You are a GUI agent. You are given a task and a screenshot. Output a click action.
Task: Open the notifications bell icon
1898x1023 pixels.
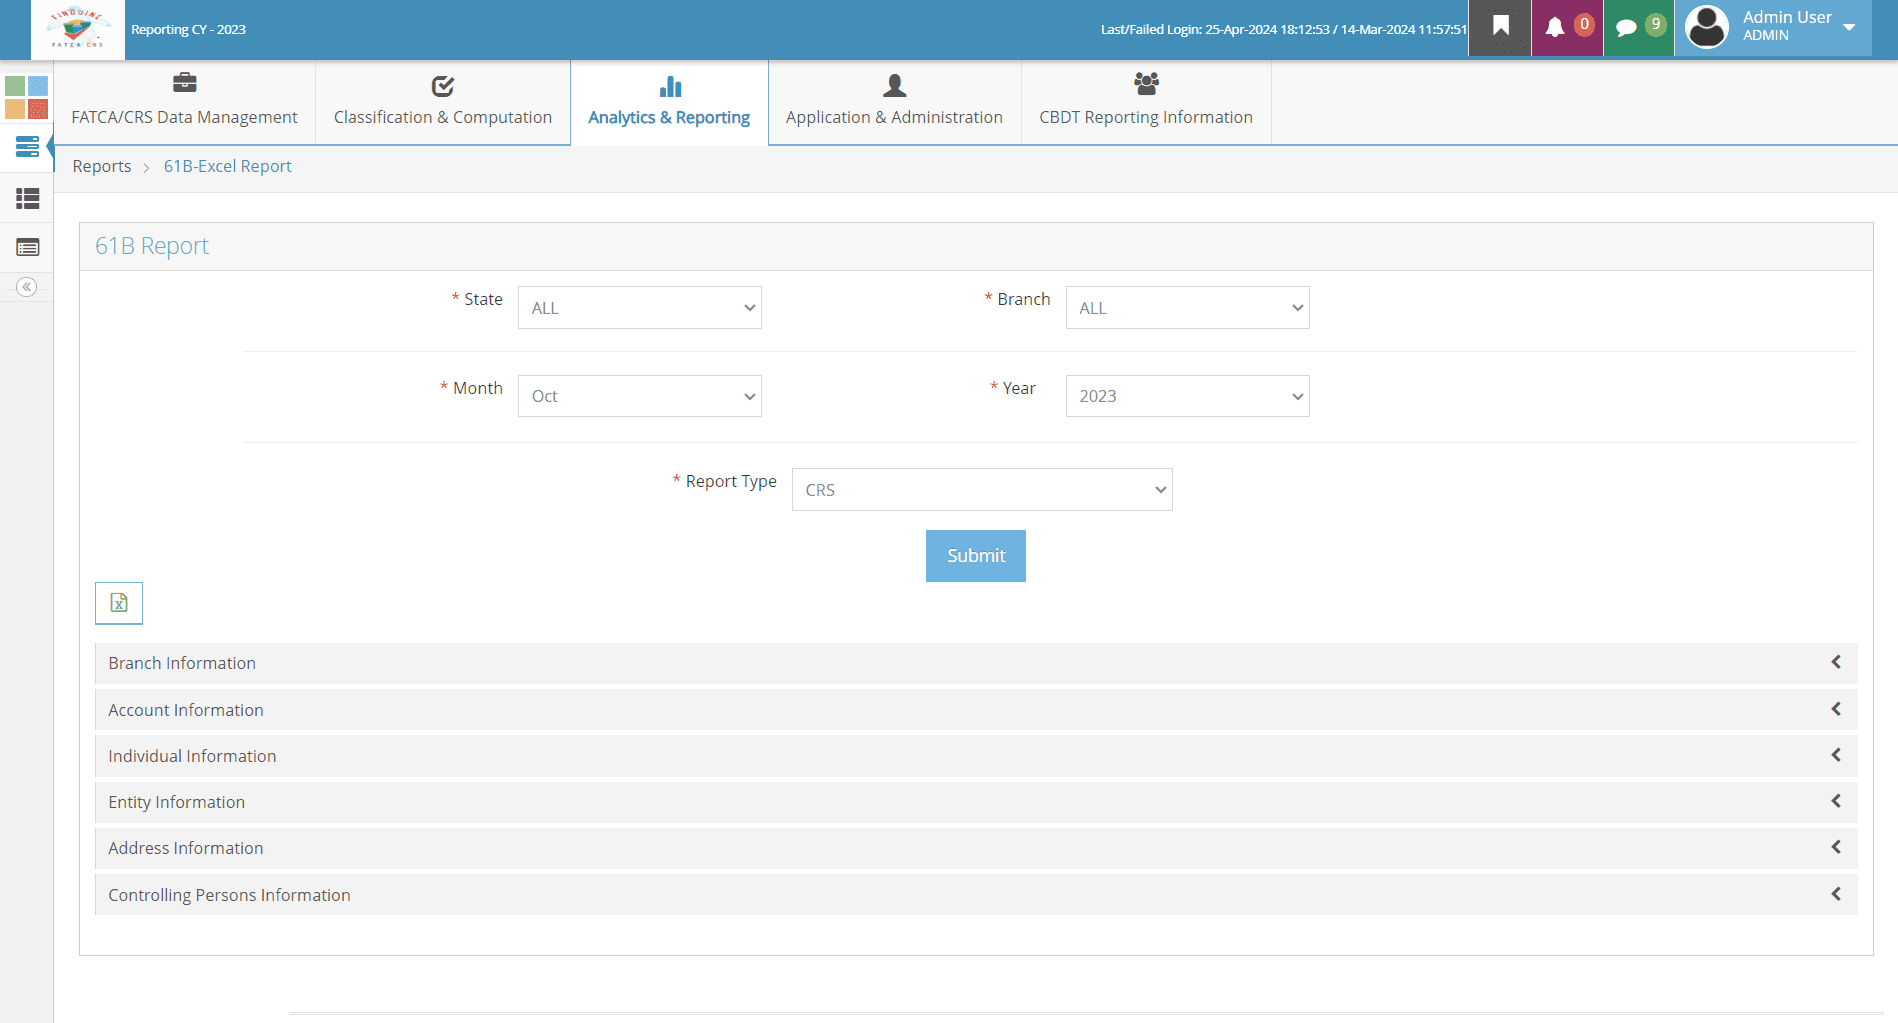(x=1555, y=28)
